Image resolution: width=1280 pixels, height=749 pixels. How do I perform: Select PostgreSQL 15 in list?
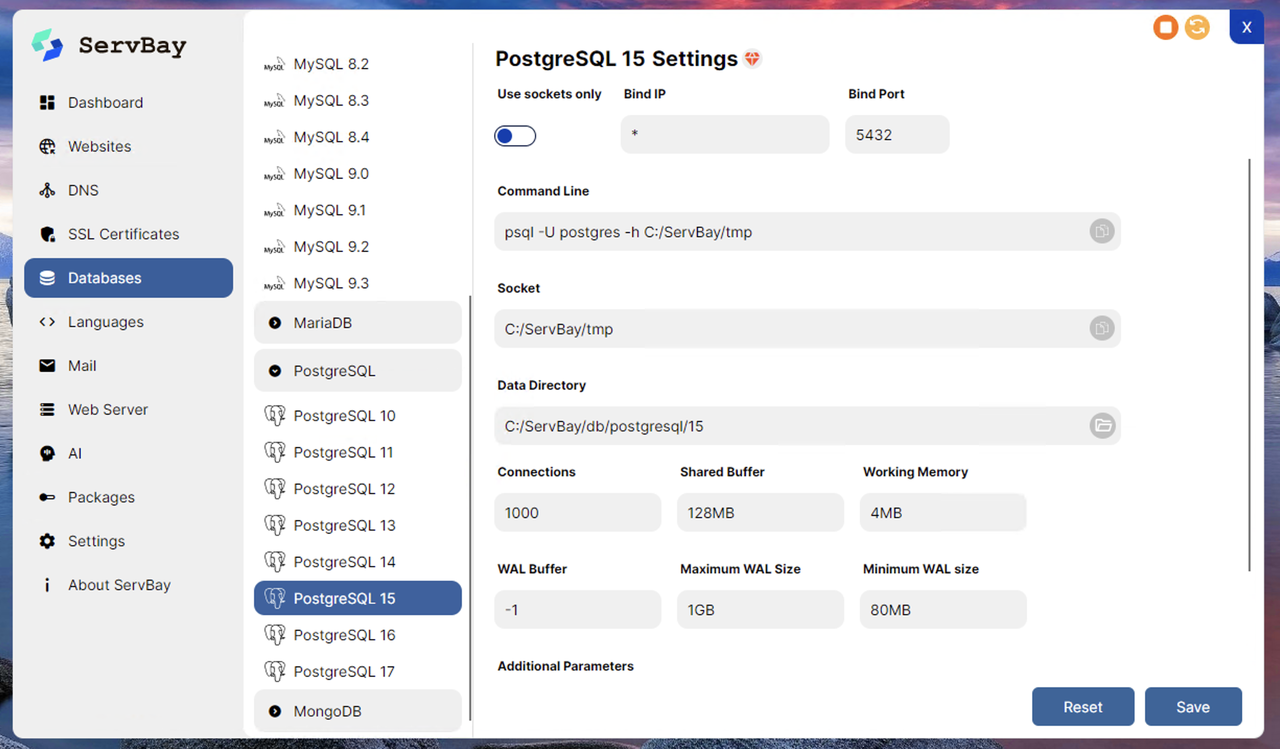(358, 598)
